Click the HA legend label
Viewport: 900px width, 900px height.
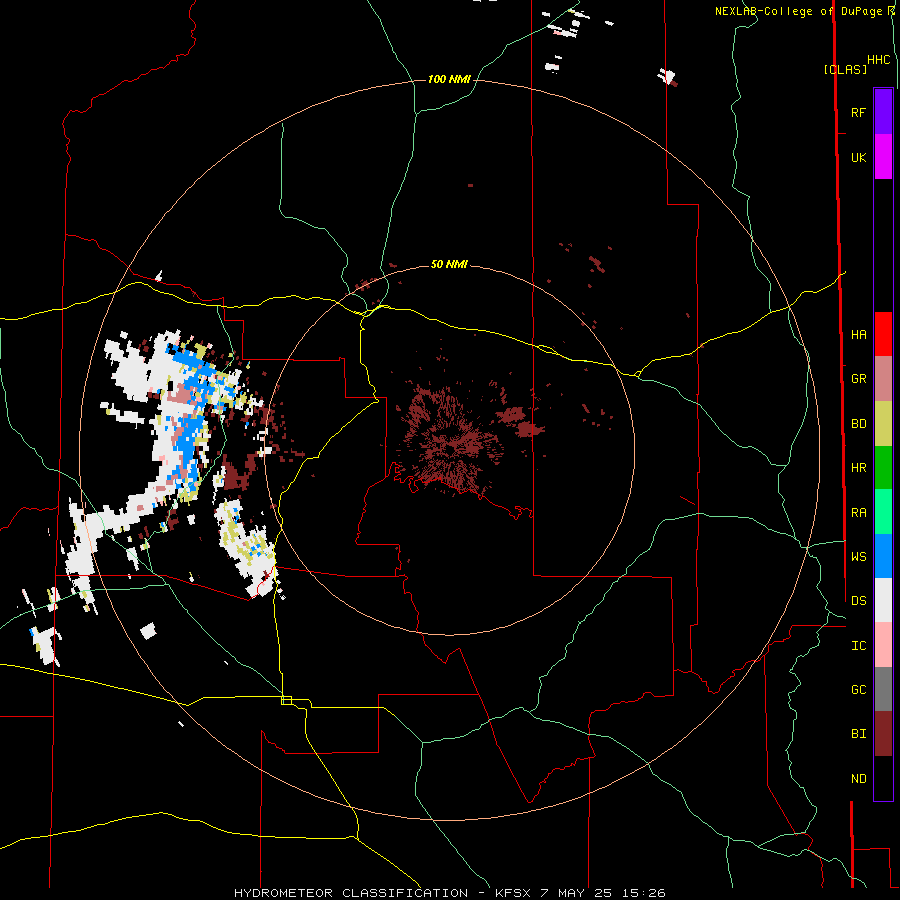click(858, 335)
